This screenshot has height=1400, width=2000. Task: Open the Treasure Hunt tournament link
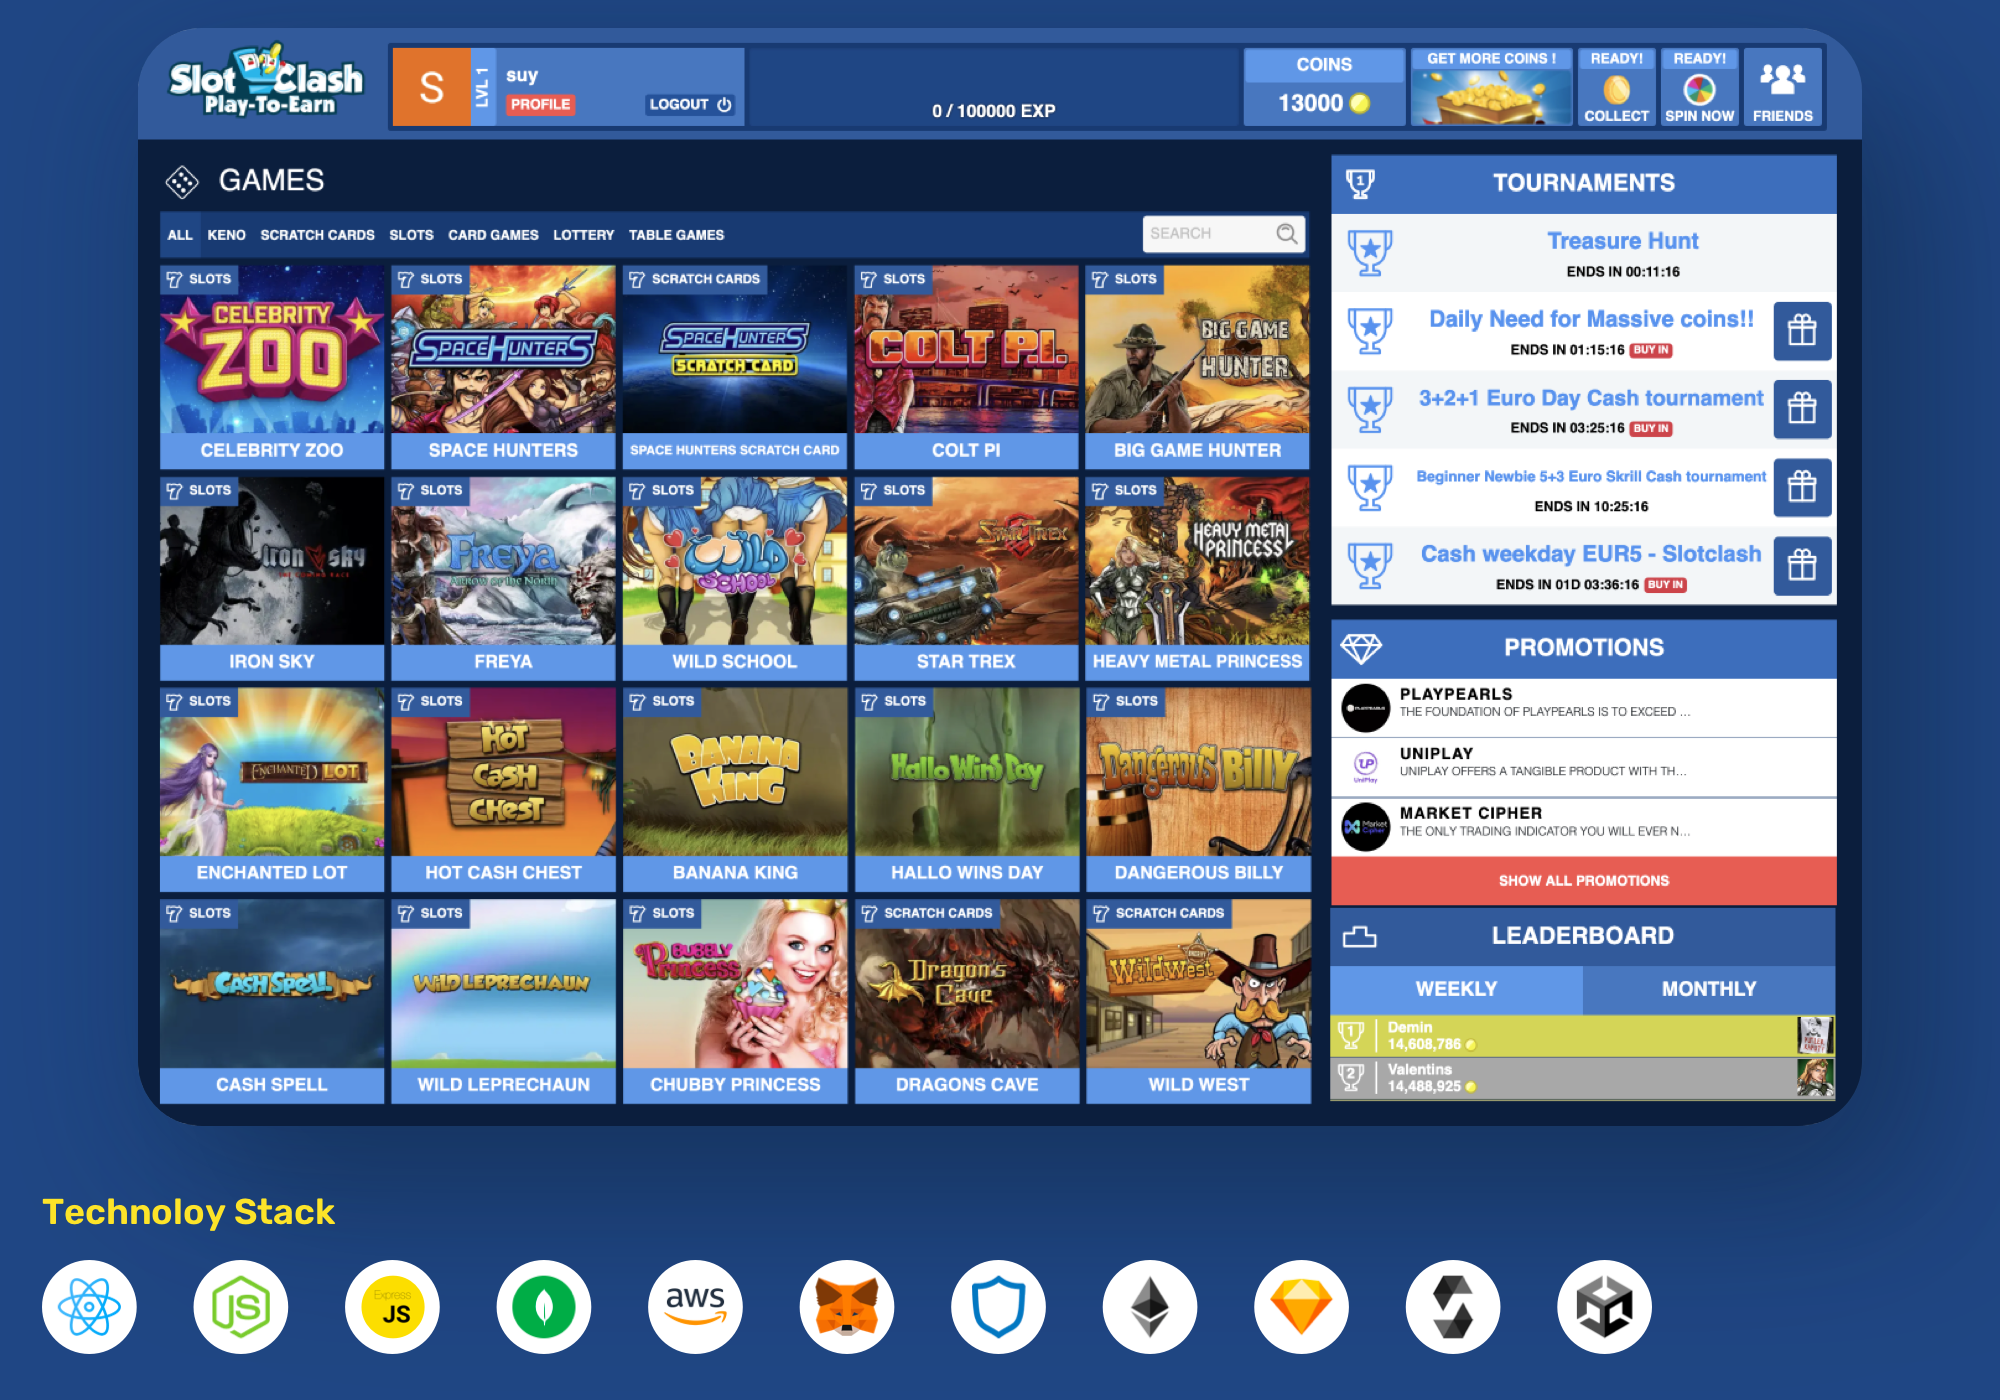tap(1622, 241)
